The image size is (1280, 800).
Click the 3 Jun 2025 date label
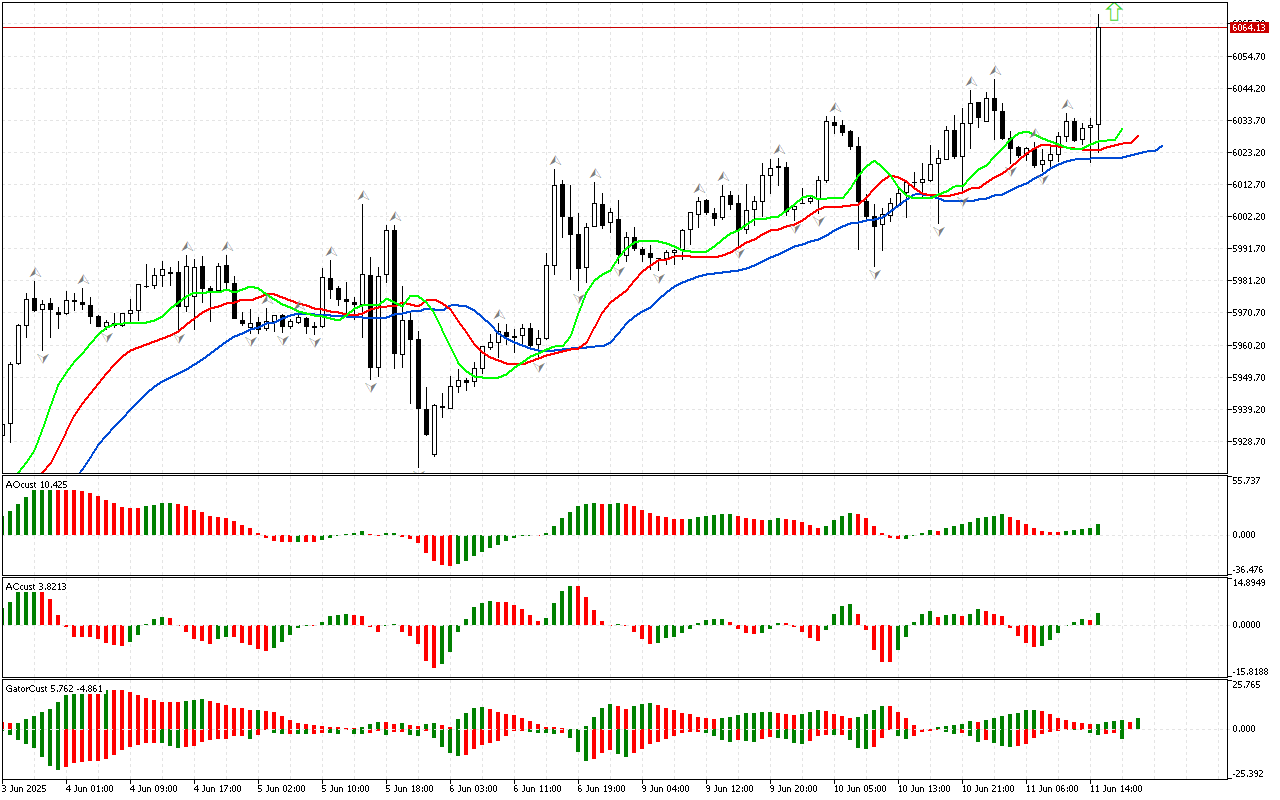pos(27,788)
